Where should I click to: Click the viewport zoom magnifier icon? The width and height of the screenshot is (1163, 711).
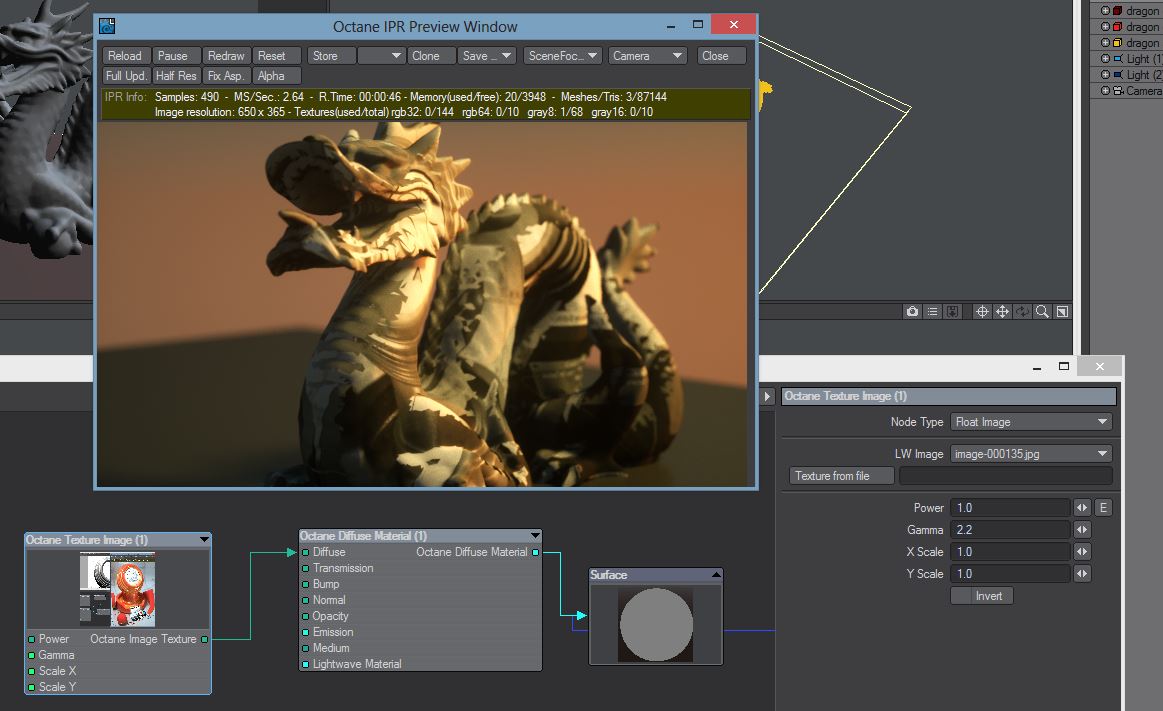tap(1042, 311)
